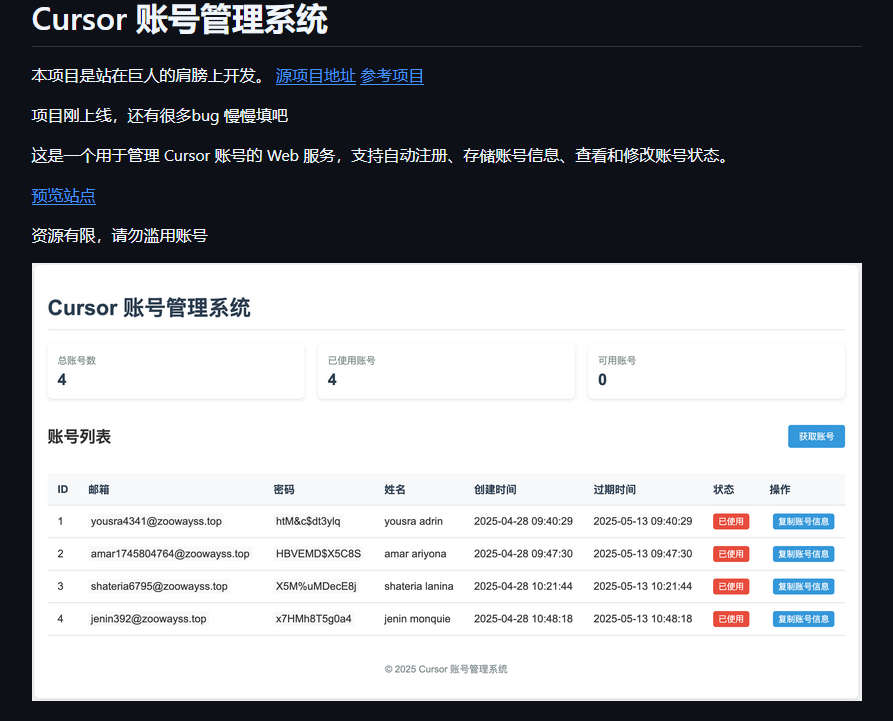The width and height of the screenshot is (893, 721).
Task: Open the 源项目地址 link
Action: click(x=316, y=76)
